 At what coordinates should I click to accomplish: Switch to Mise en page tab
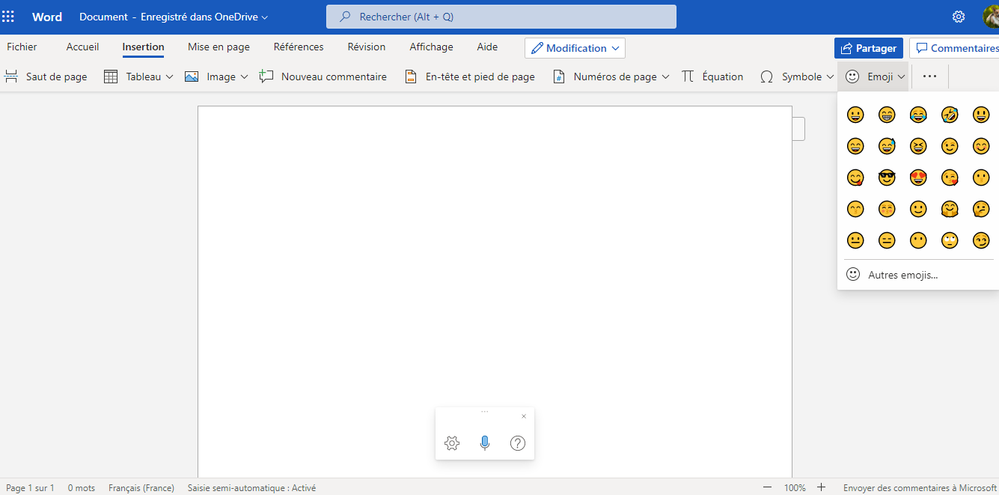click(x=219, y=47)
